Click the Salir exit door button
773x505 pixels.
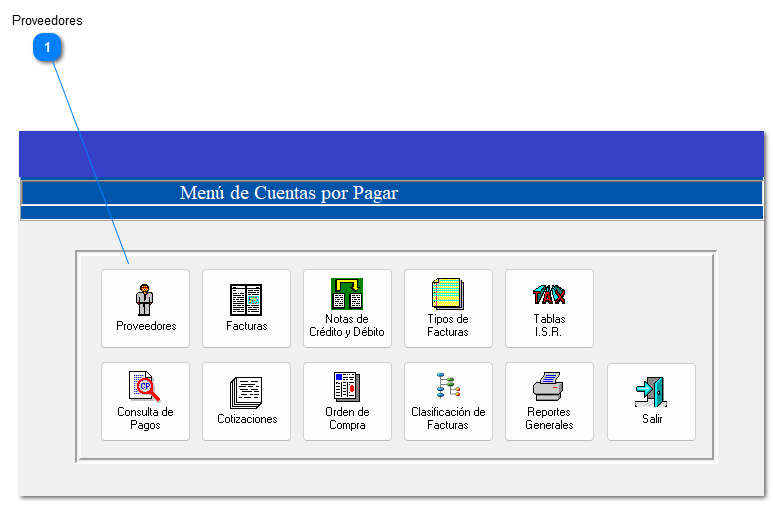pyautogui.click(x=652, y=402)
